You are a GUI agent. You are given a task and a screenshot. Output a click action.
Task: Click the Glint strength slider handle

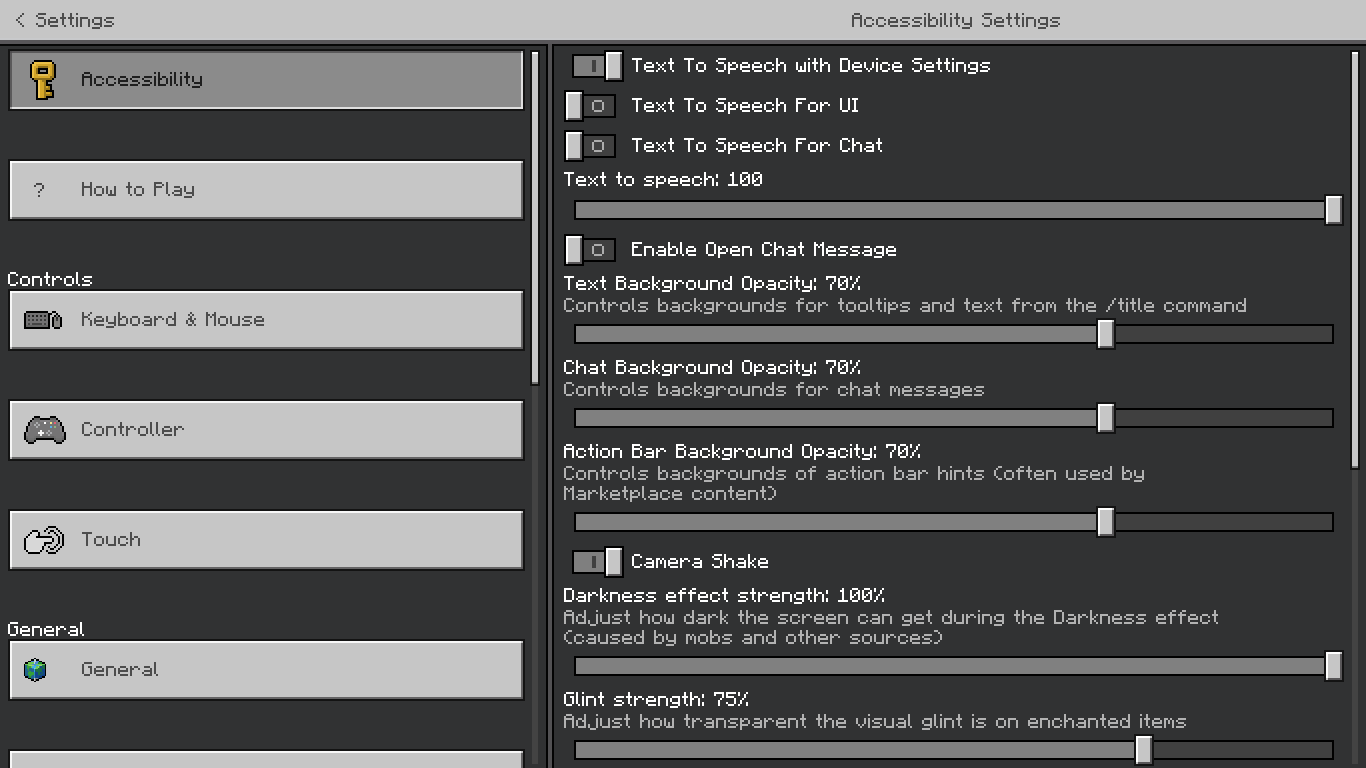(1143, 750)
